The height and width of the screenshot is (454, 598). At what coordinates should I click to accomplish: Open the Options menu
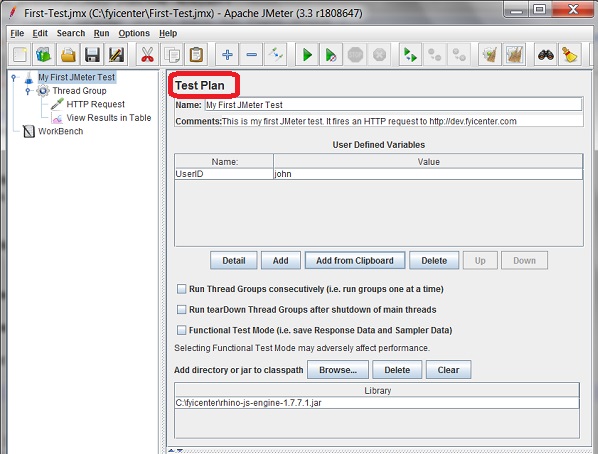click(x=134, y=33)
